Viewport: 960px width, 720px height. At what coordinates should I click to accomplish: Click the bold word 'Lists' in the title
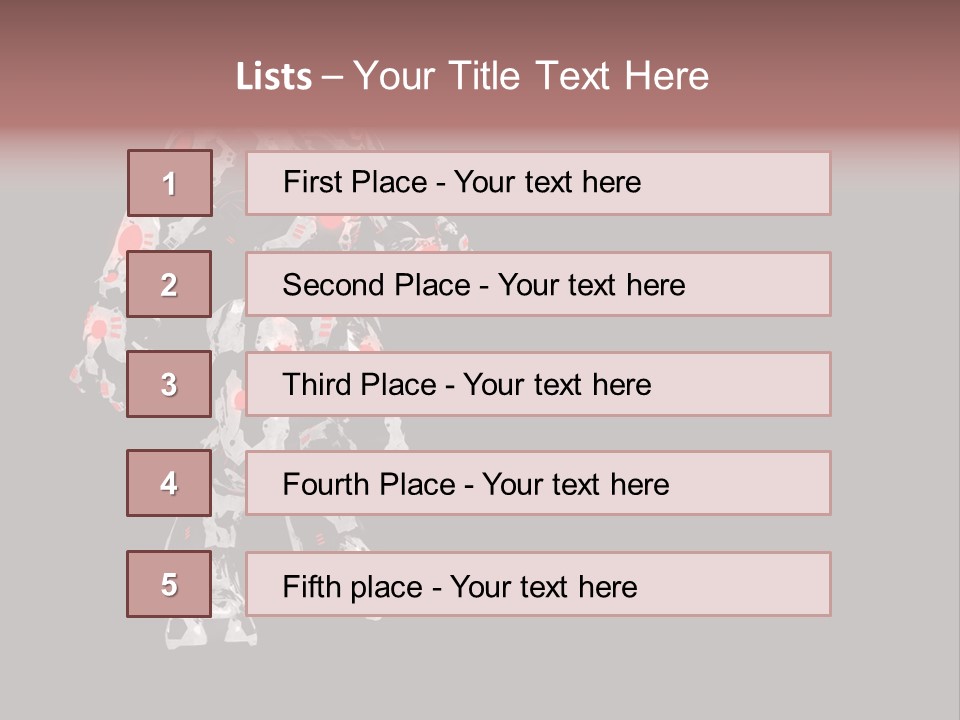pyautogui.click(x=273, y=77)
